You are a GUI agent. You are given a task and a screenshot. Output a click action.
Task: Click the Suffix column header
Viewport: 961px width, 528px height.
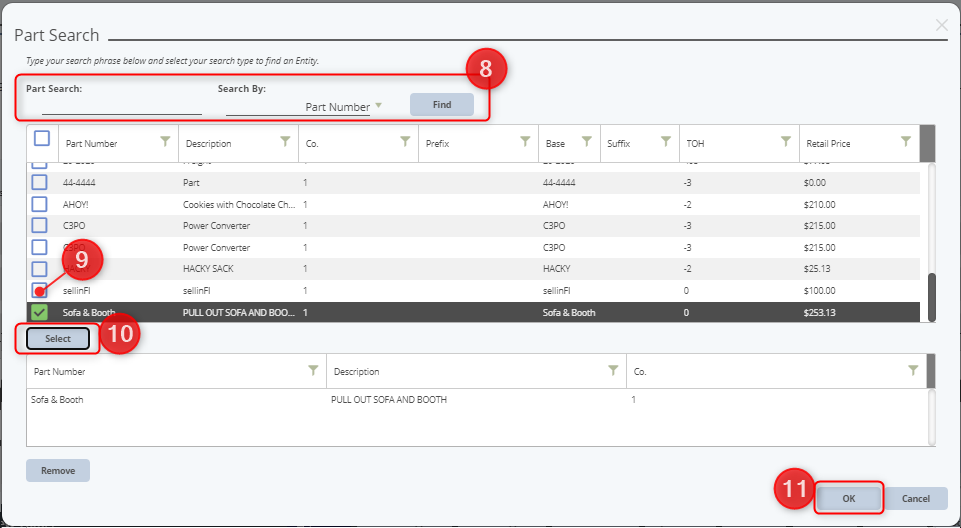tap(618, 143)
